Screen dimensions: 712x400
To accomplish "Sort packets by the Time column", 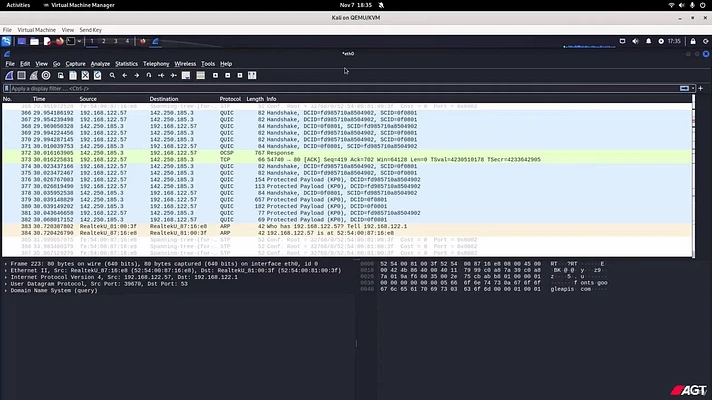I will pos(39,99).
